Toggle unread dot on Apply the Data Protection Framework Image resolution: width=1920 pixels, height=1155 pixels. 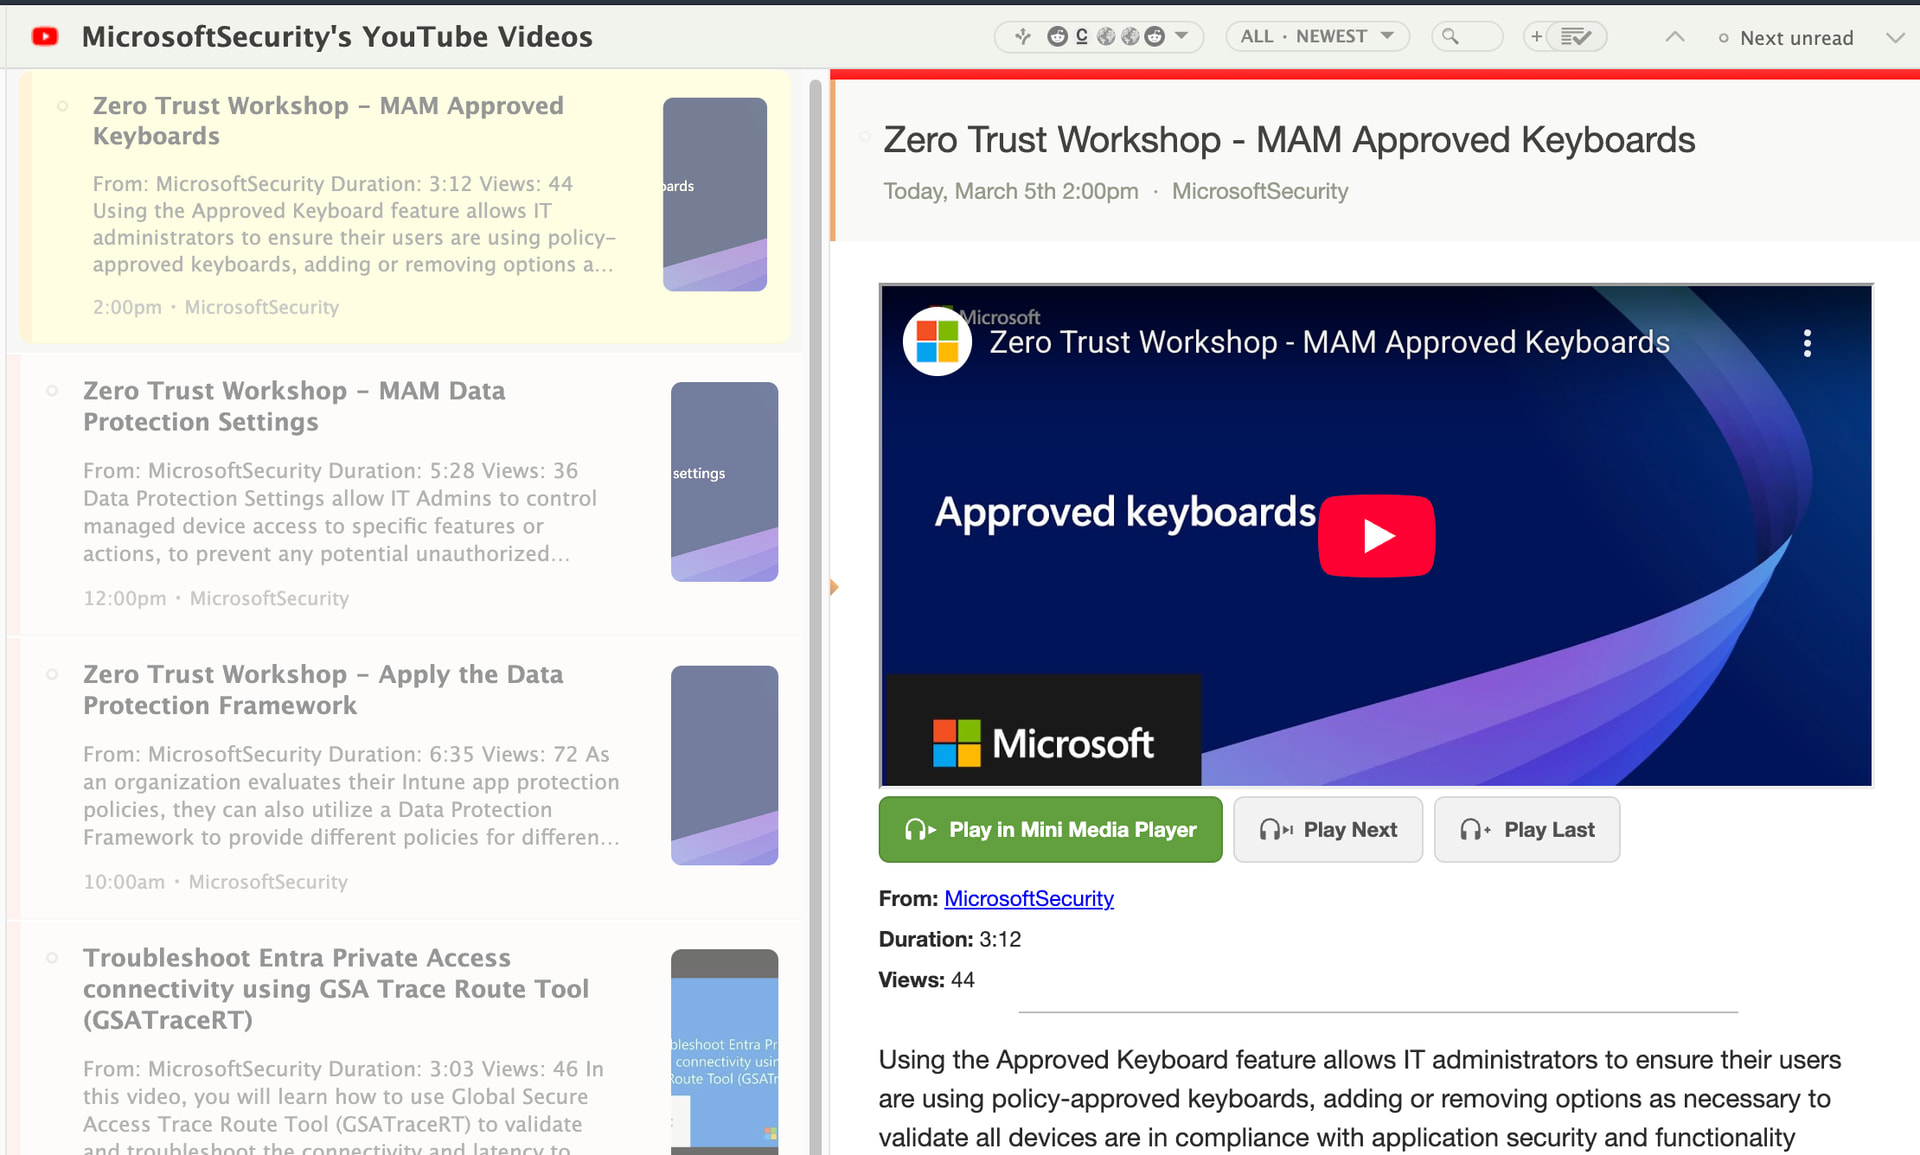(x=53, y=675)
